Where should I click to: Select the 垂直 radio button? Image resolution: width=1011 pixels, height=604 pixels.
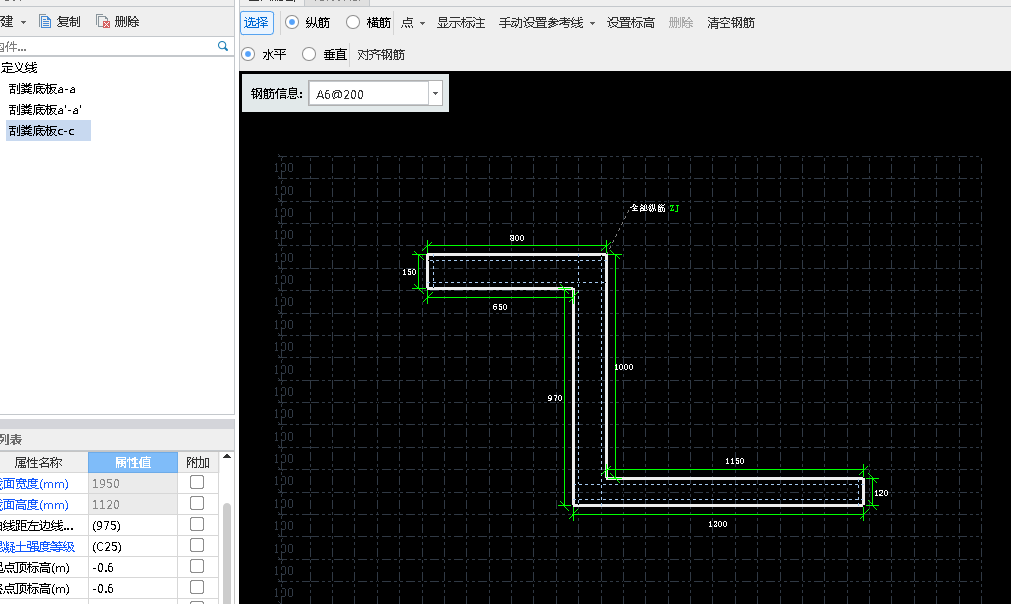pyautogui.click(x=309, y=54)
